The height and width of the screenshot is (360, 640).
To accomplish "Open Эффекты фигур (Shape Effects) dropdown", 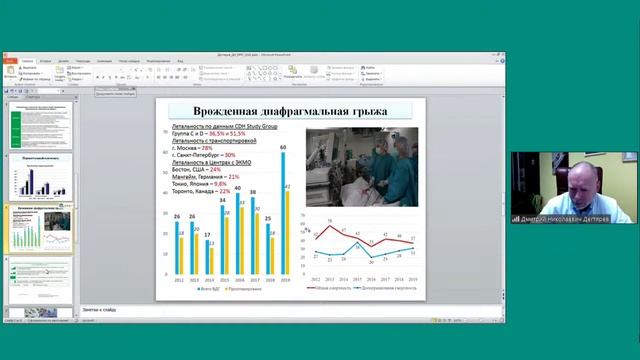I will pos(342,79).
